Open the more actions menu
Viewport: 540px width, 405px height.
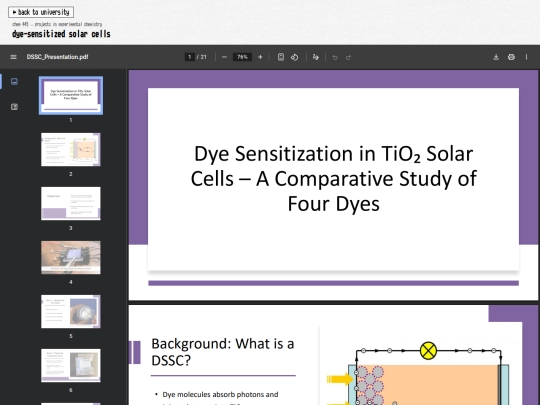(526, 57)
